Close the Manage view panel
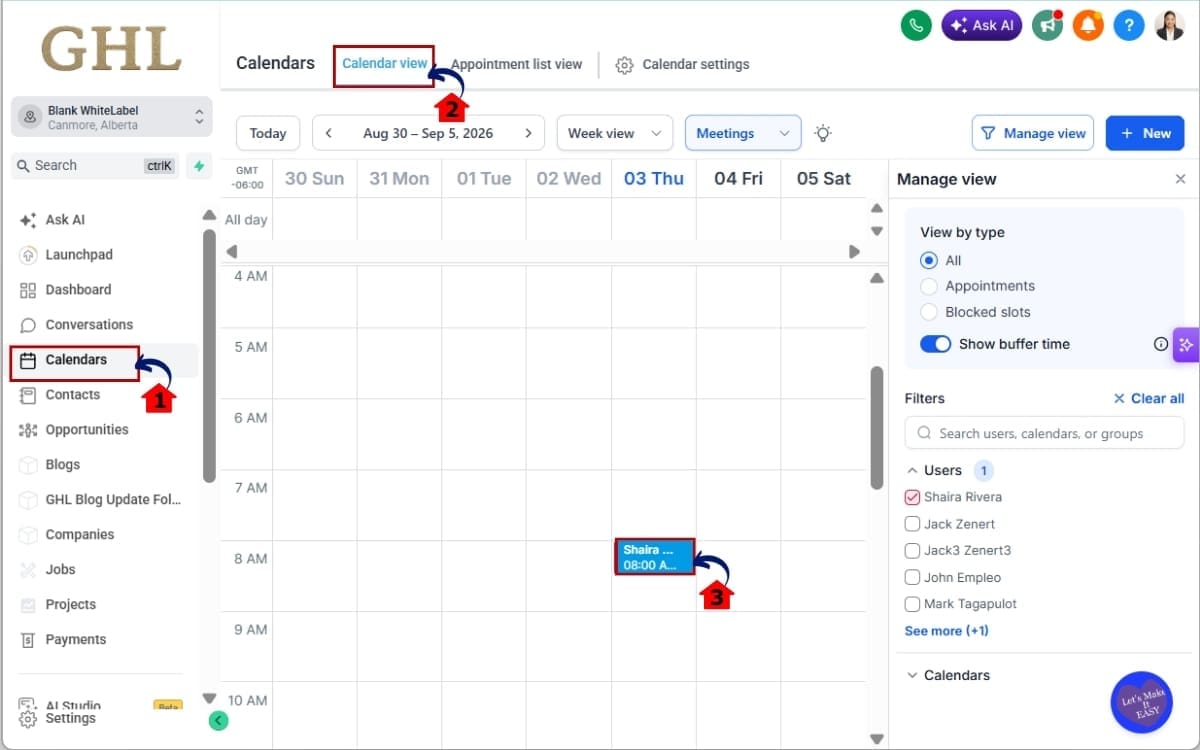 1180,179
